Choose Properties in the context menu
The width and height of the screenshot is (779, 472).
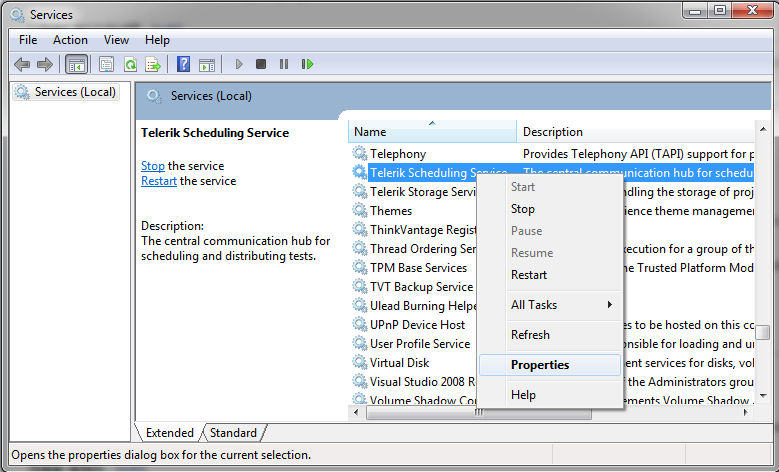(x=550, y=365)
